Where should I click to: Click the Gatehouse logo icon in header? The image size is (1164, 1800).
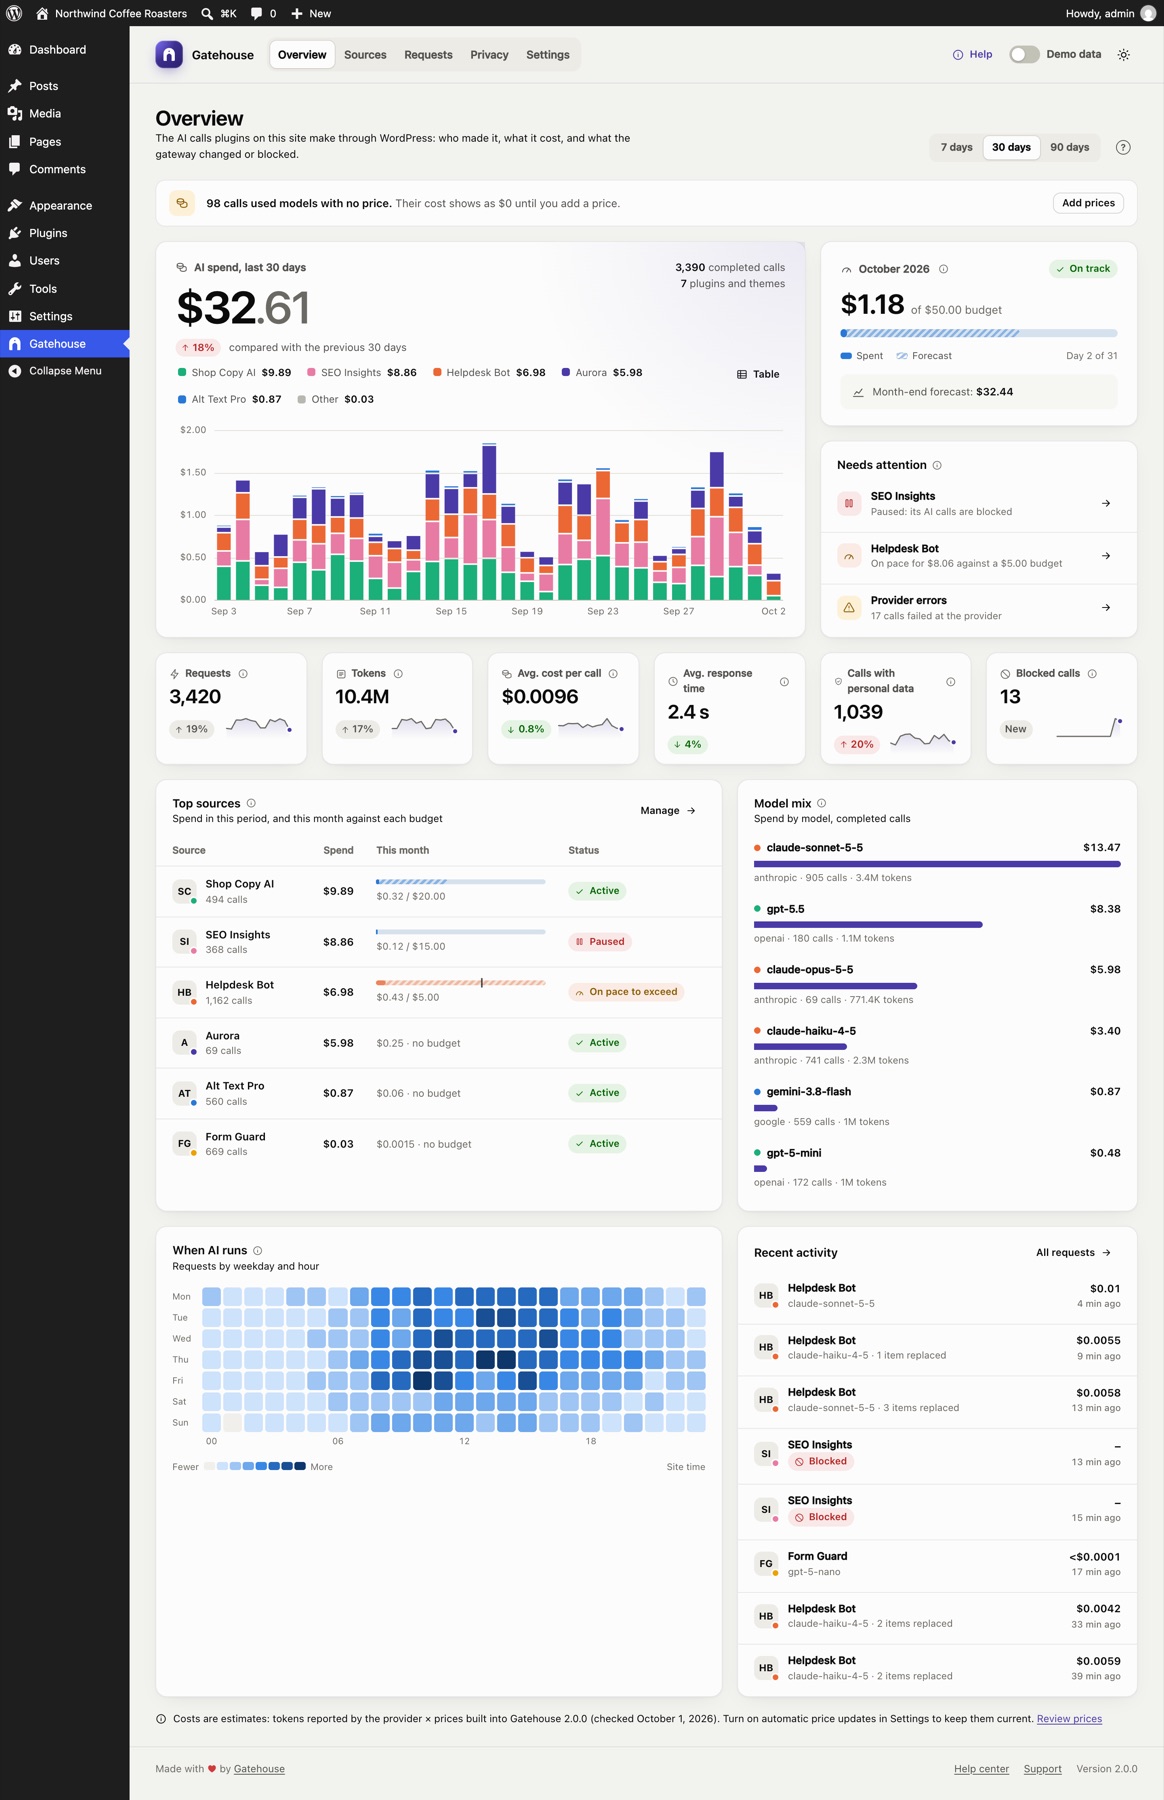(x=169, y=55)
